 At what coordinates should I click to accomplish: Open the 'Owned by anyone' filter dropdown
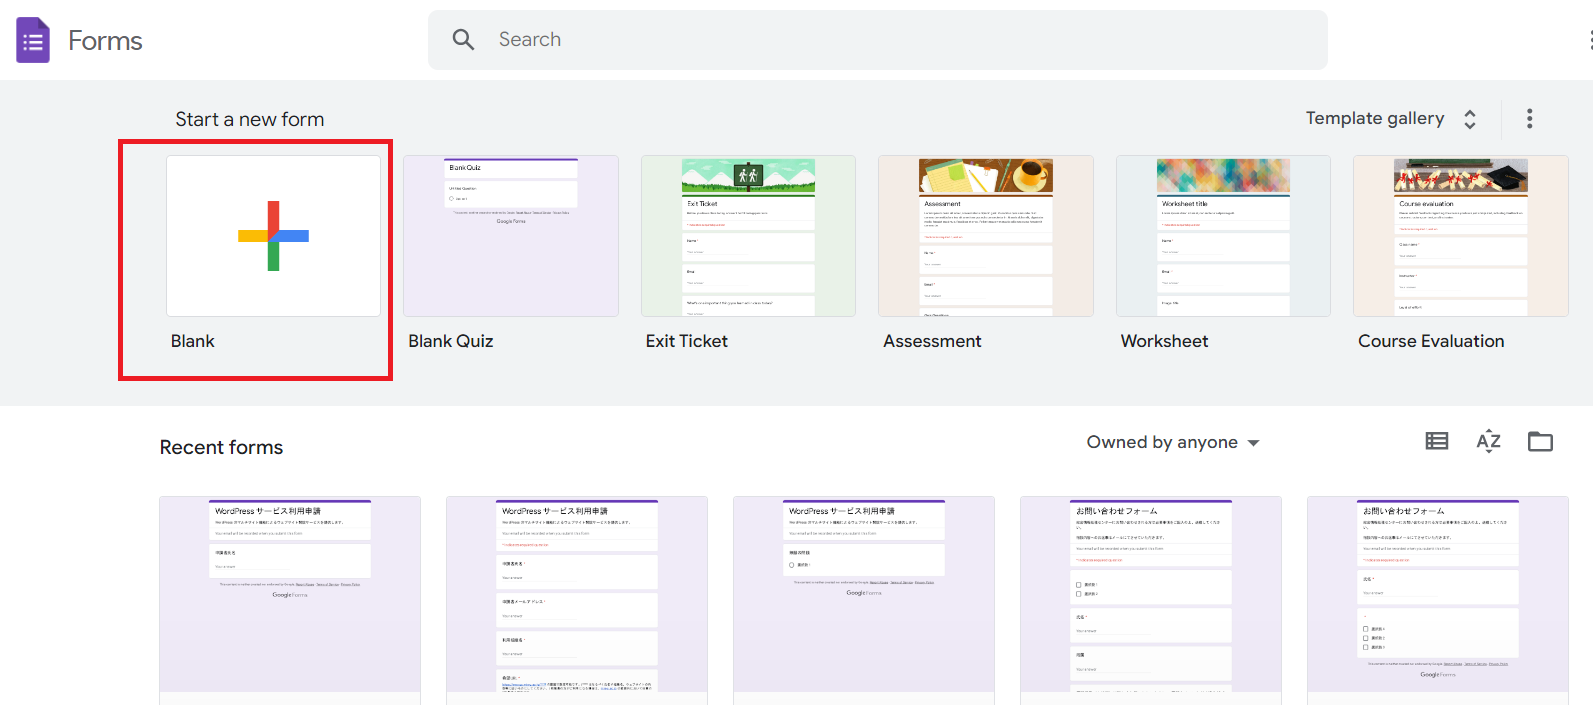pyautogui.click(x=1173, y=442)
